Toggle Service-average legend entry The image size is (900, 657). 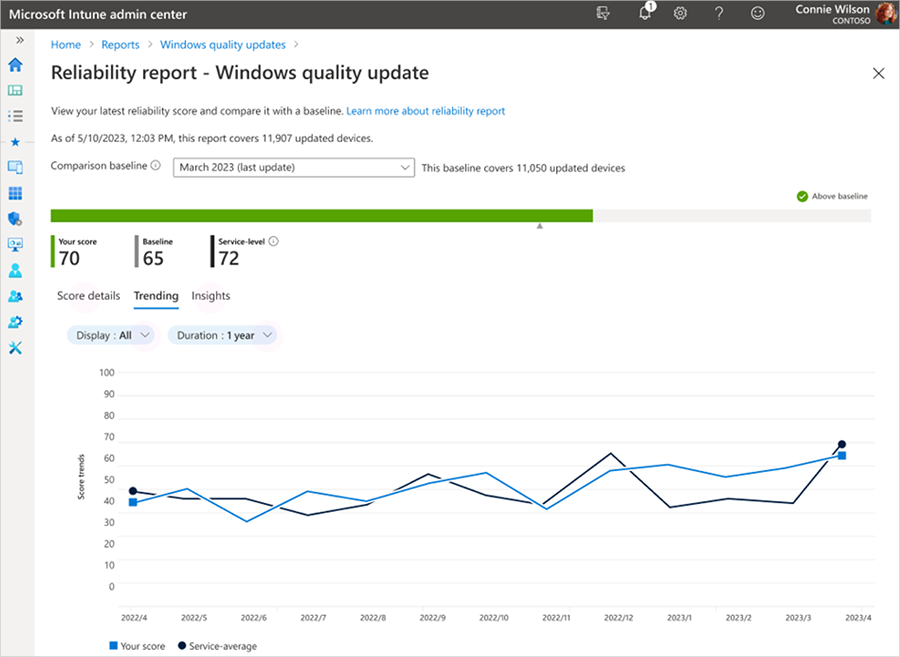coord(218,646)
